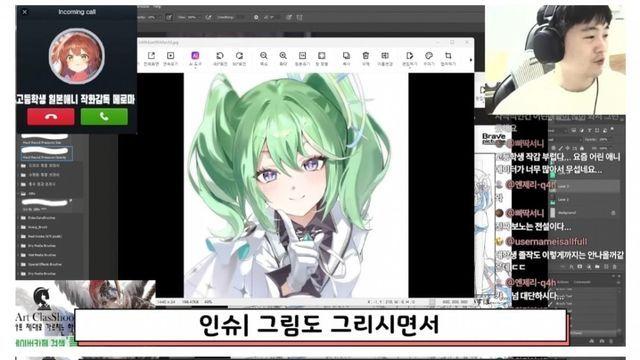
Task: Select the Hard Round Pressure Size brush preset
Action: (45, 139)
